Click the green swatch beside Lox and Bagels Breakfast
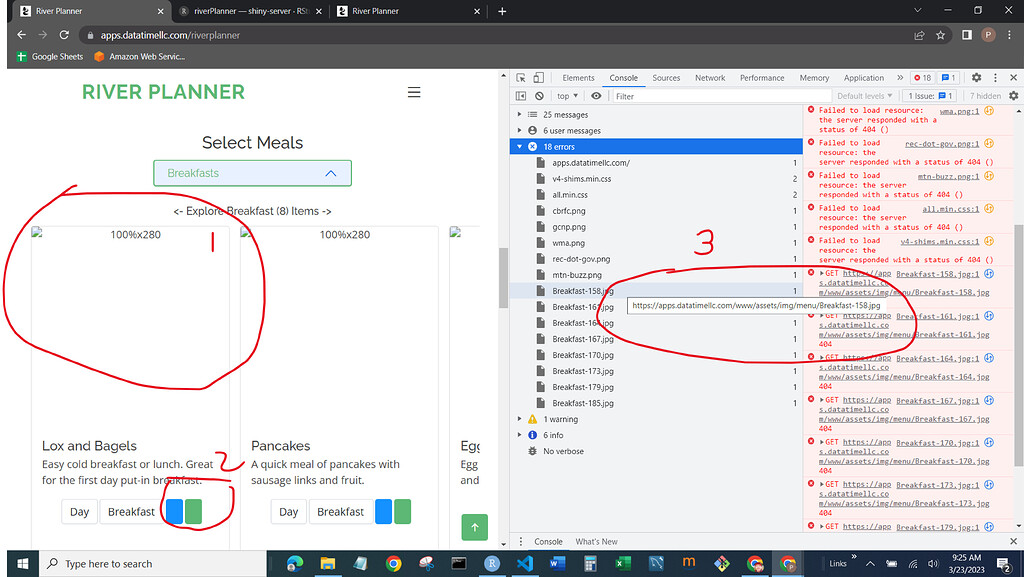 point(195,511)
